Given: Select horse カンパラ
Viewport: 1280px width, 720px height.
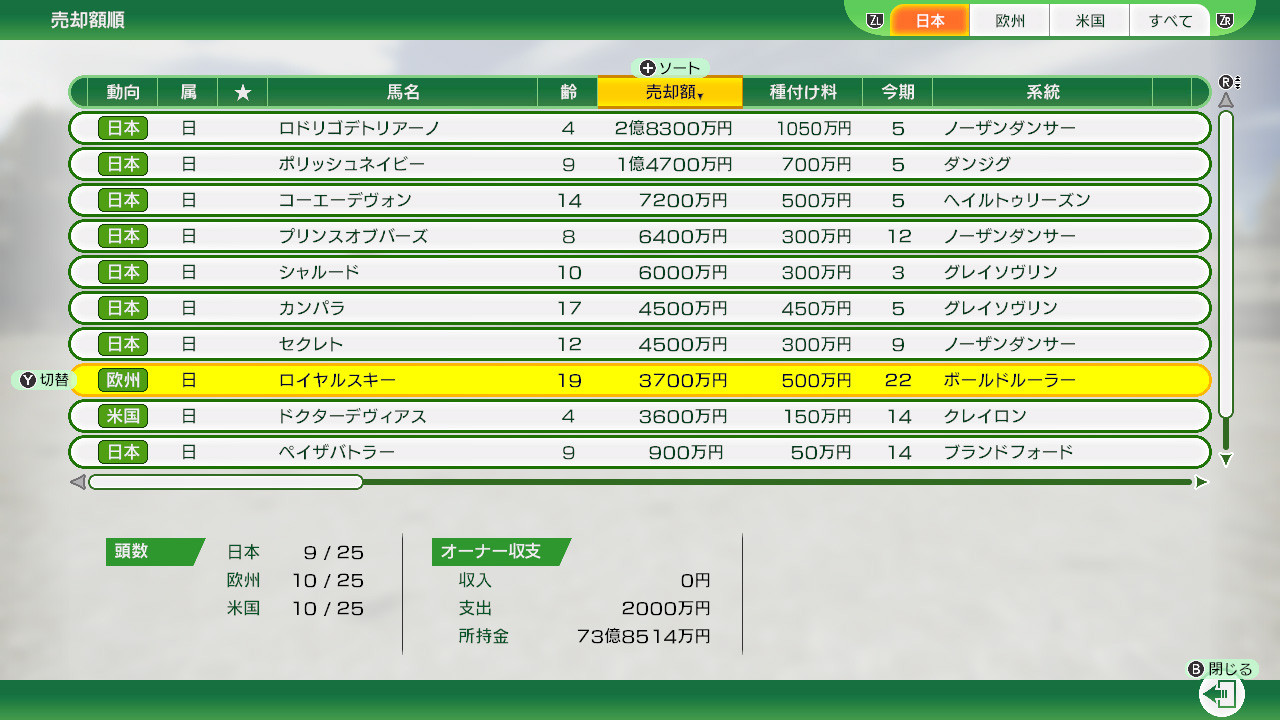Looking at the screenshot, I should click(x=640, y=308).
